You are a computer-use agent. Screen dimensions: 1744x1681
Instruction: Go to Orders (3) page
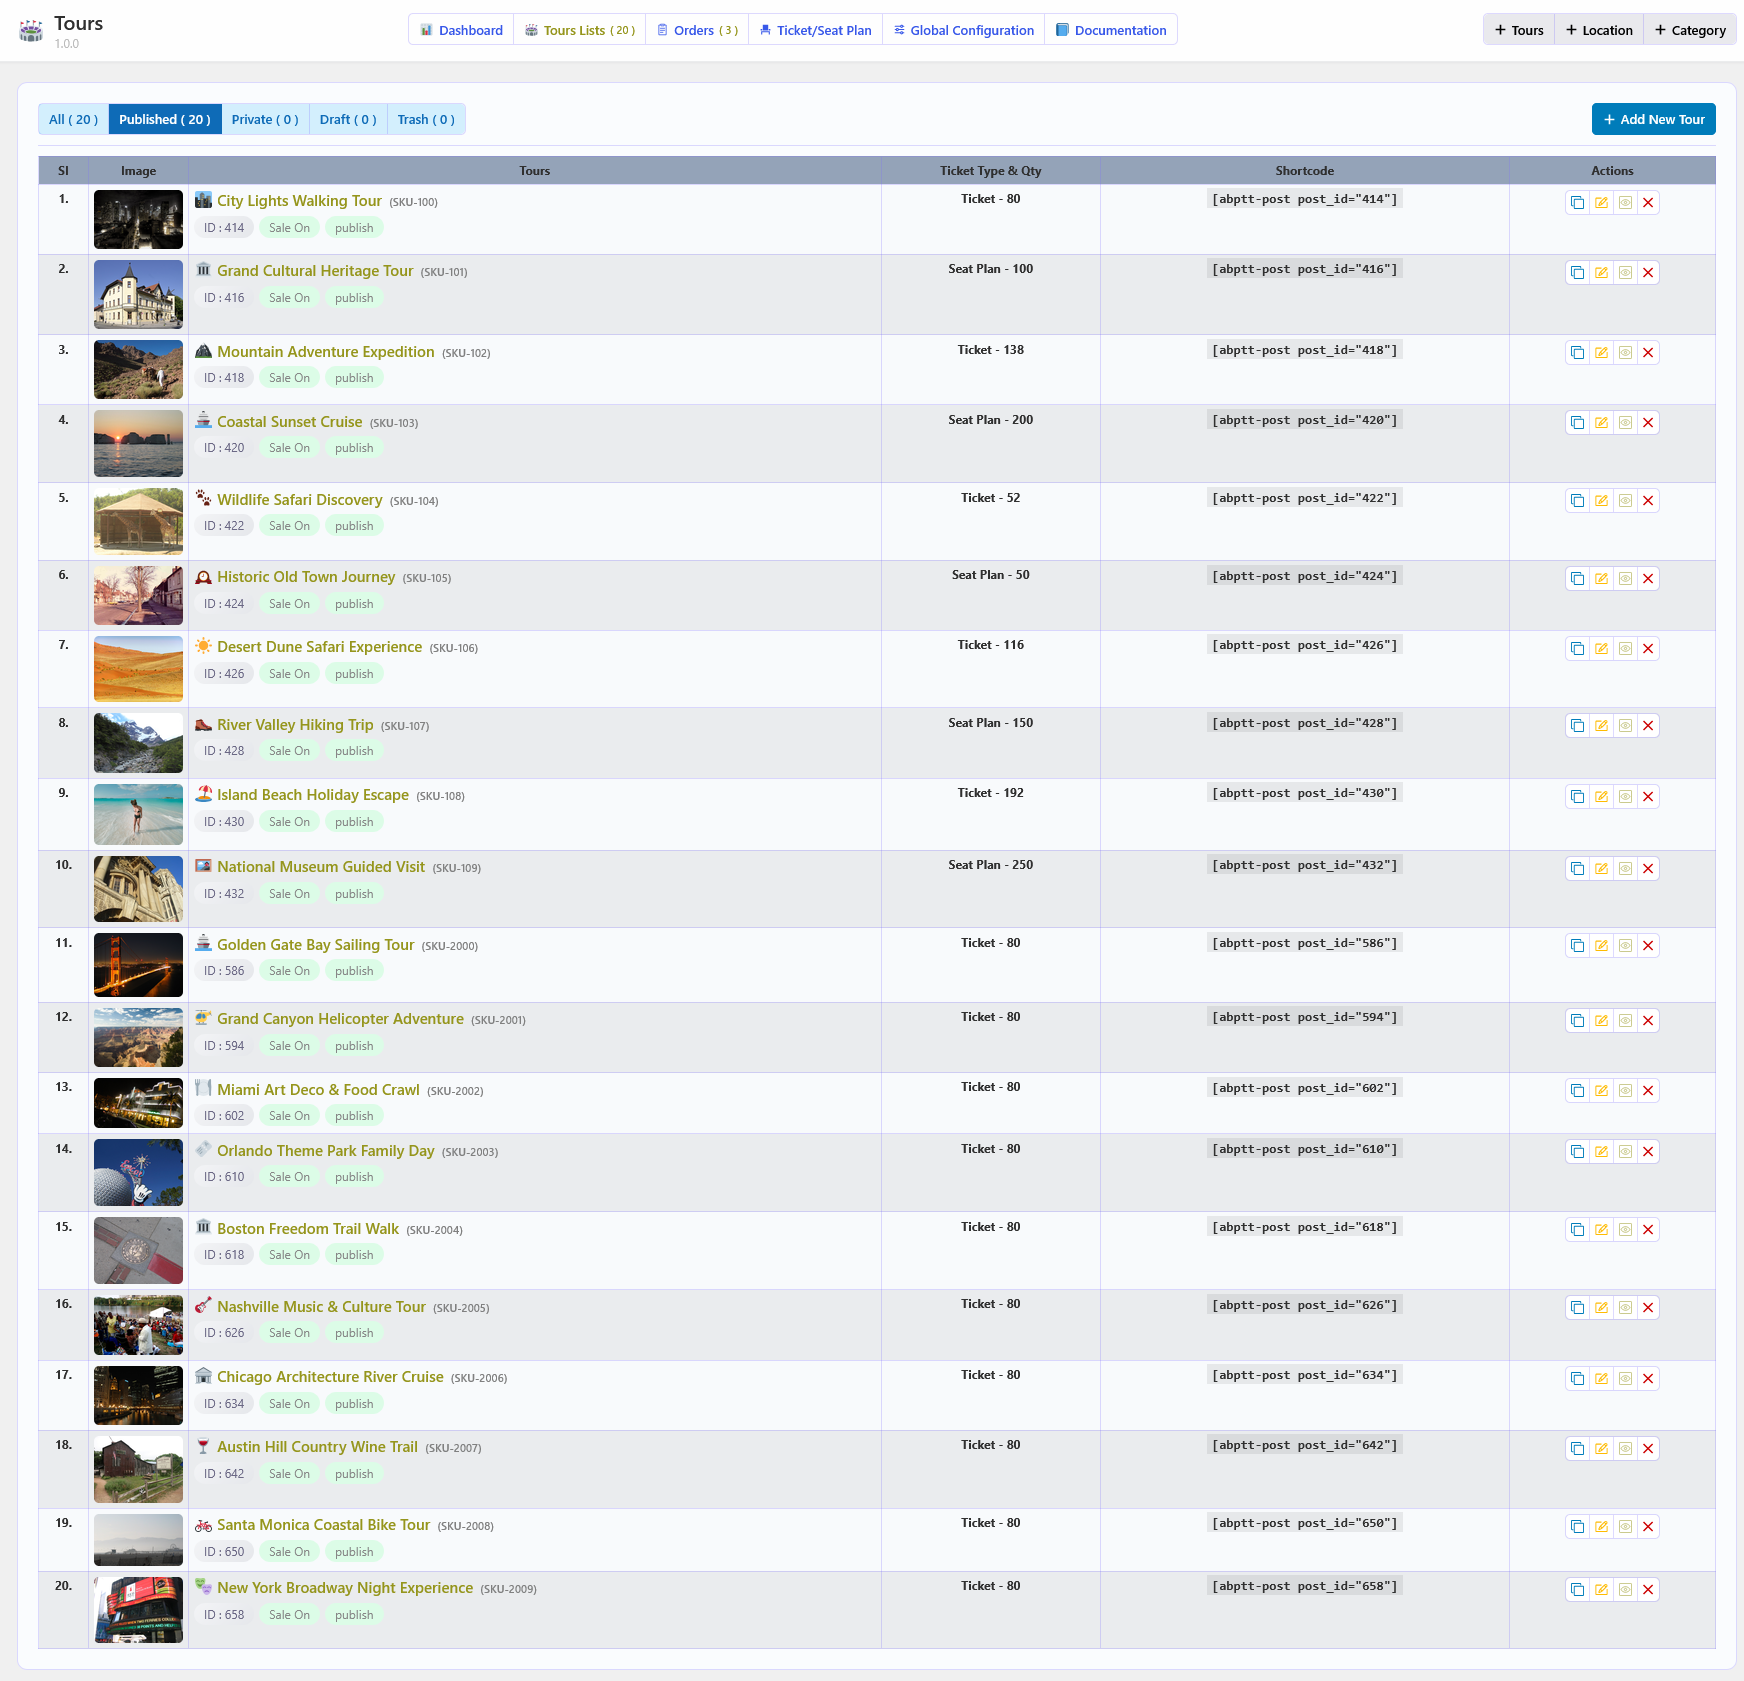pos(697,30)
